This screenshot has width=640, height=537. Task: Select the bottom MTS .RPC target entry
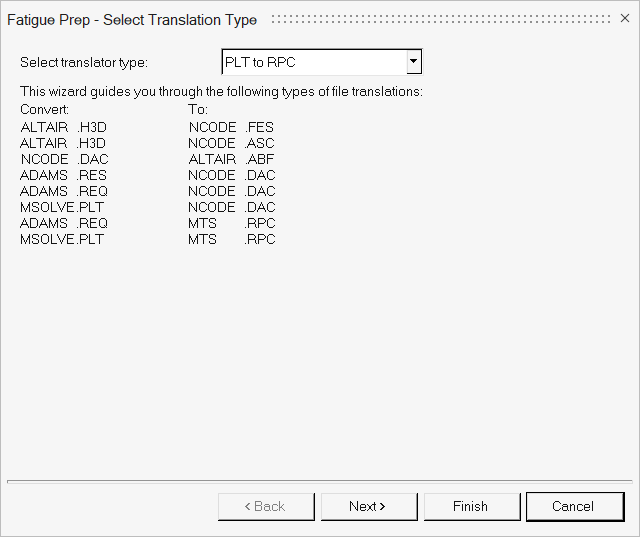231,240
